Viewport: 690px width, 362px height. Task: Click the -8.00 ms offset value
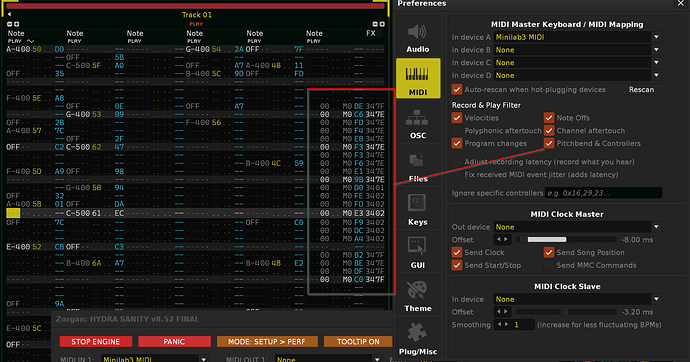(637, 240)
